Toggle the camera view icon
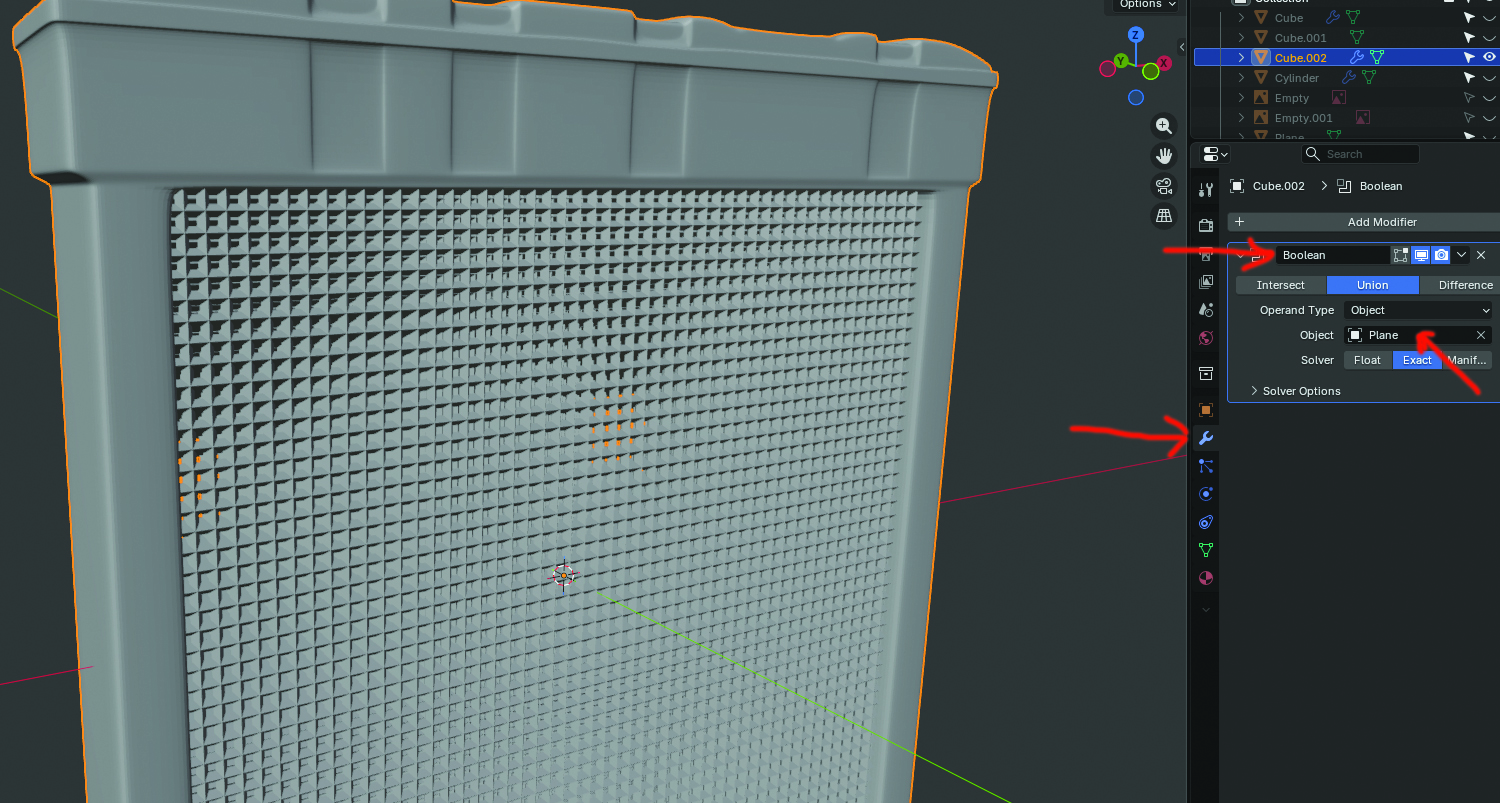Image resolution: width=1500 pixels, height=803 pixels. coord(1164,186)
